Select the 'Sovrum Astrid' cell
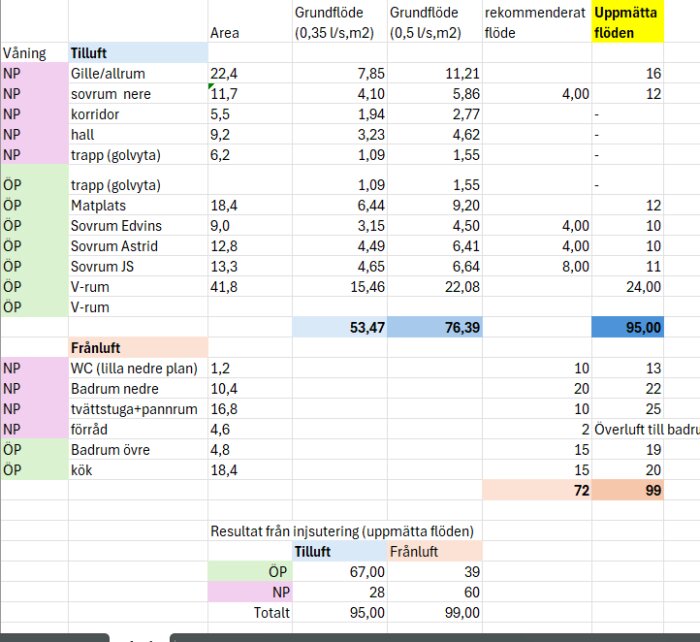The height and width of the screenshot is (642, 700). (138, 246)
